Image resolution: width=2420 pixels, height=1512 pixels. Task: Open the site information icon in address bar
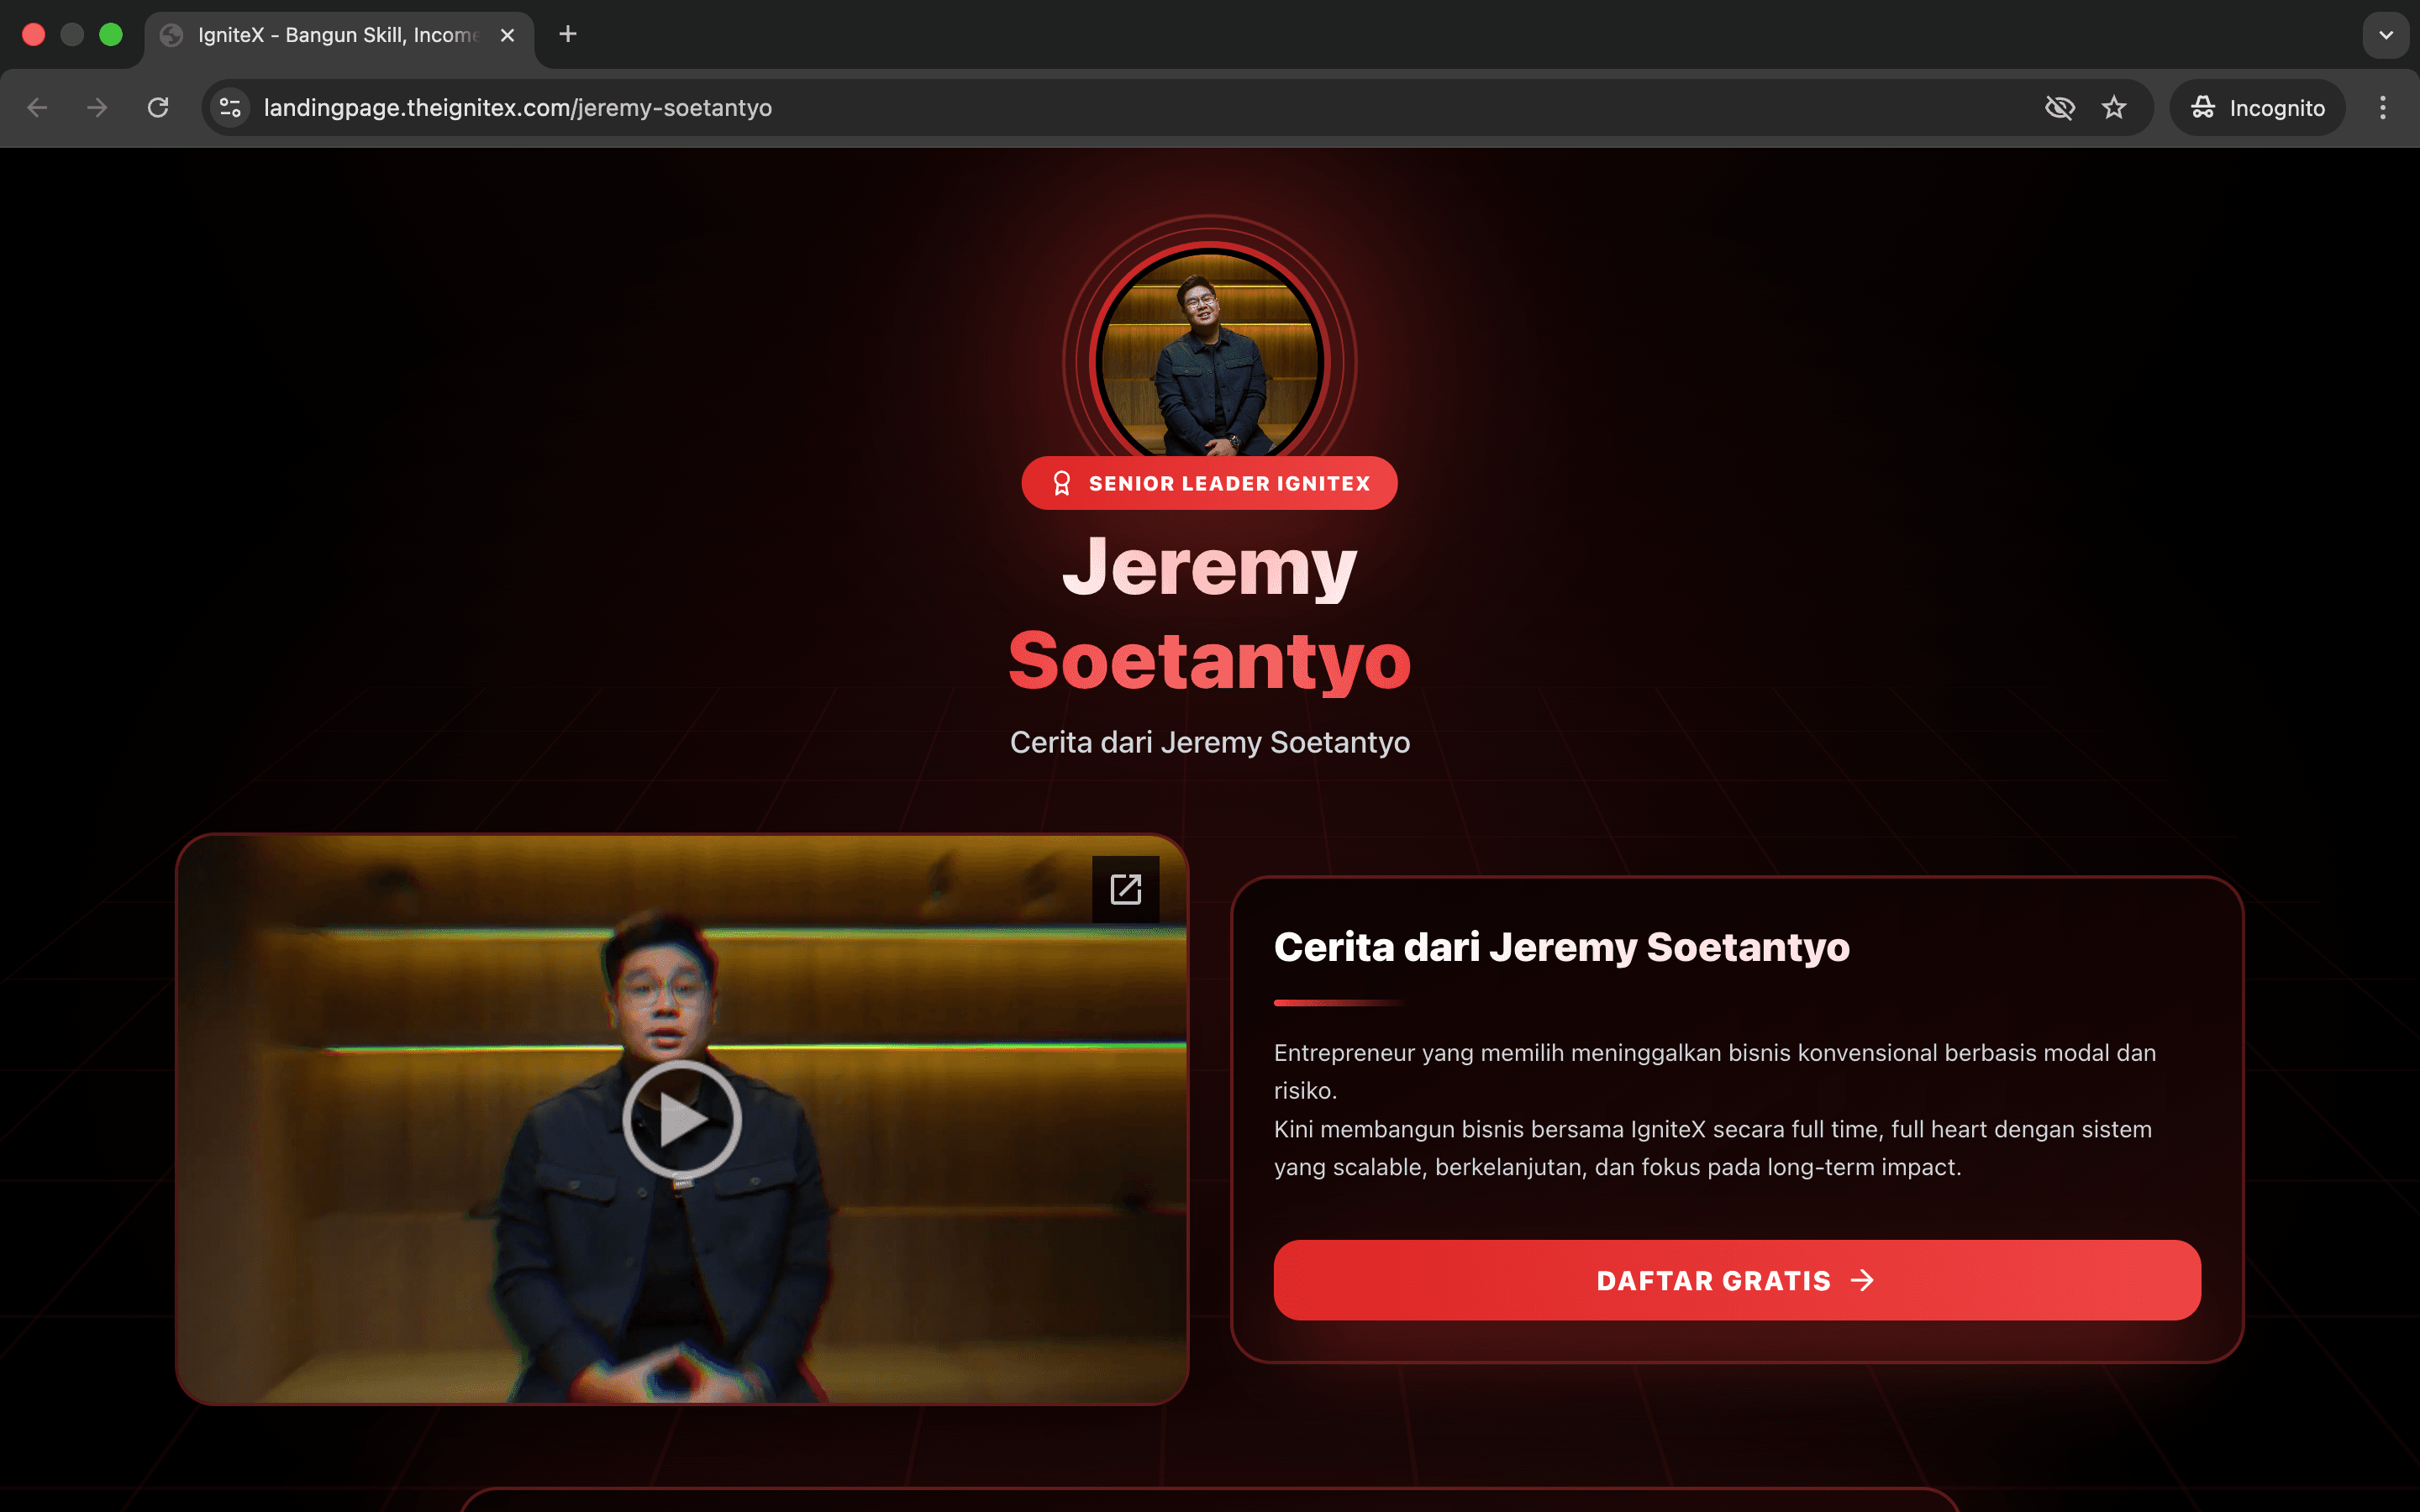(x=231, y=108)
